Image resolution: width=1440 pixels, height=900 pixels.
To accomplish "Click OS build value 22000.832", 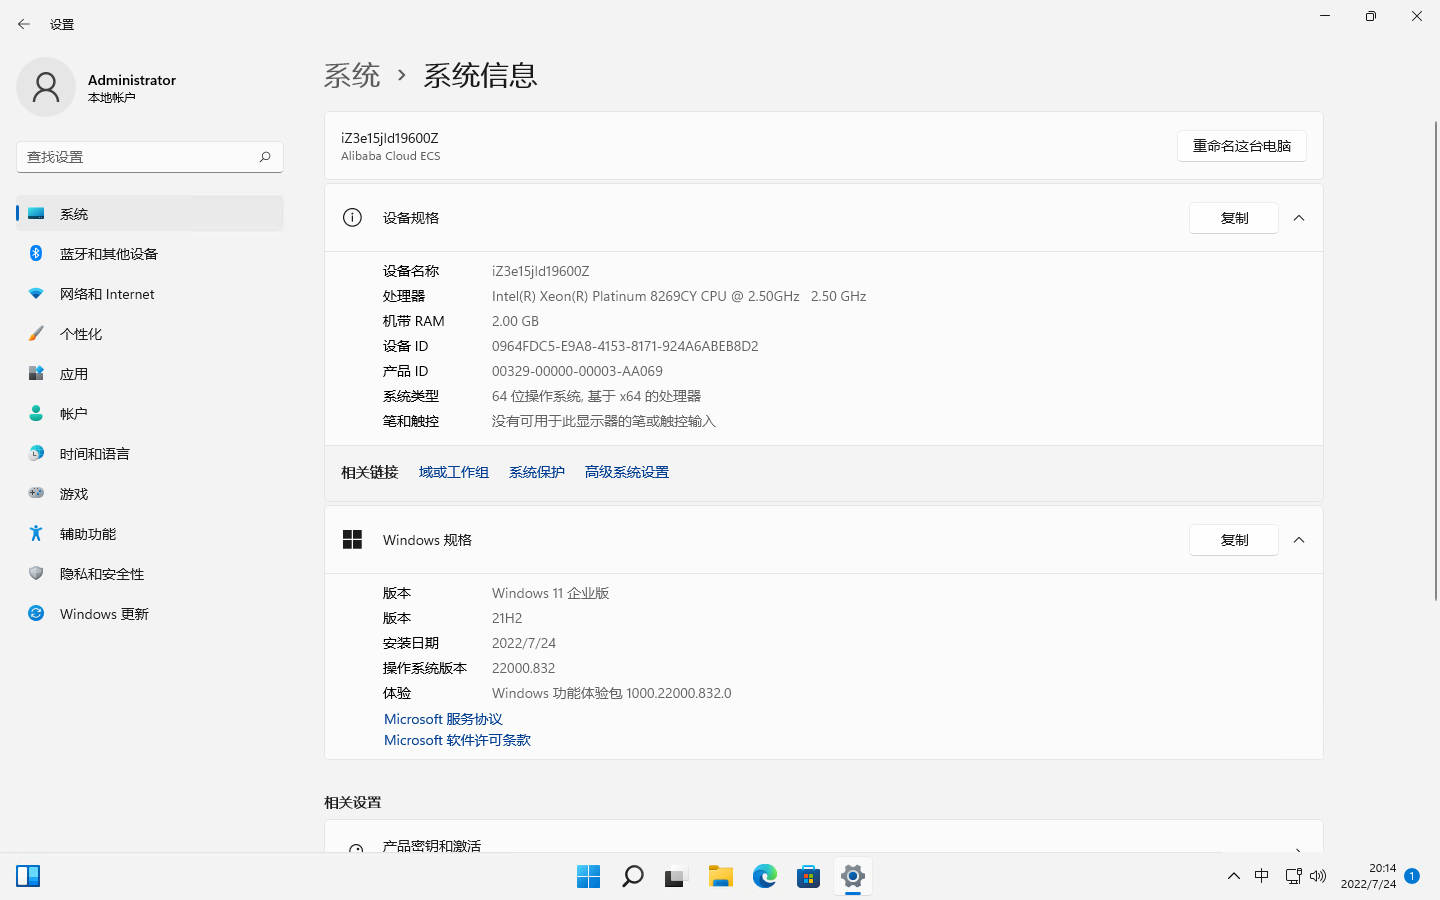I will tap(523, 668).
